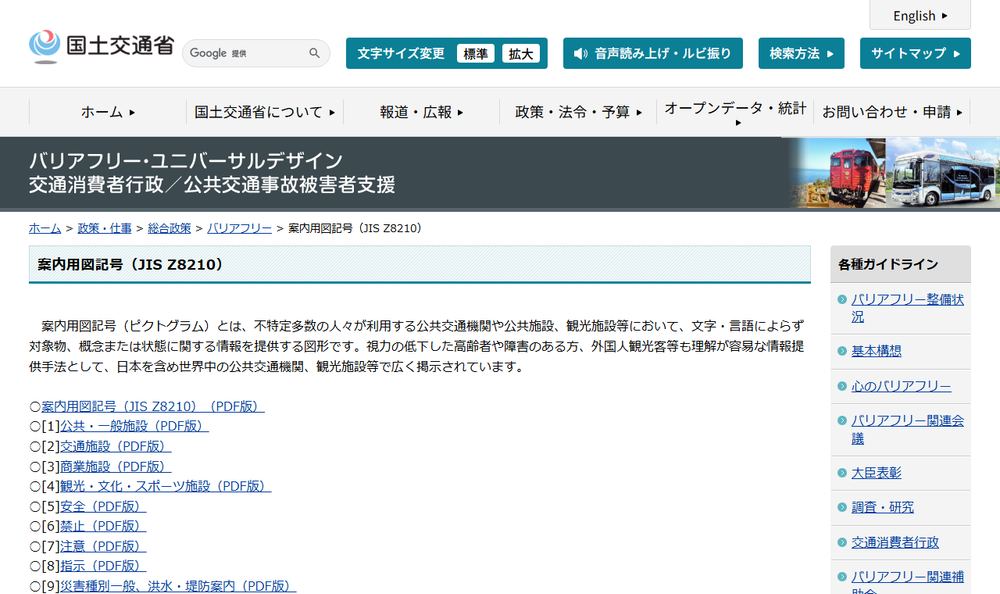Image resolution: width=1000 pixels, height=594 pixels.
Task: Click the bullet icon beside 交通消費者行政
Action: (842, 542)
